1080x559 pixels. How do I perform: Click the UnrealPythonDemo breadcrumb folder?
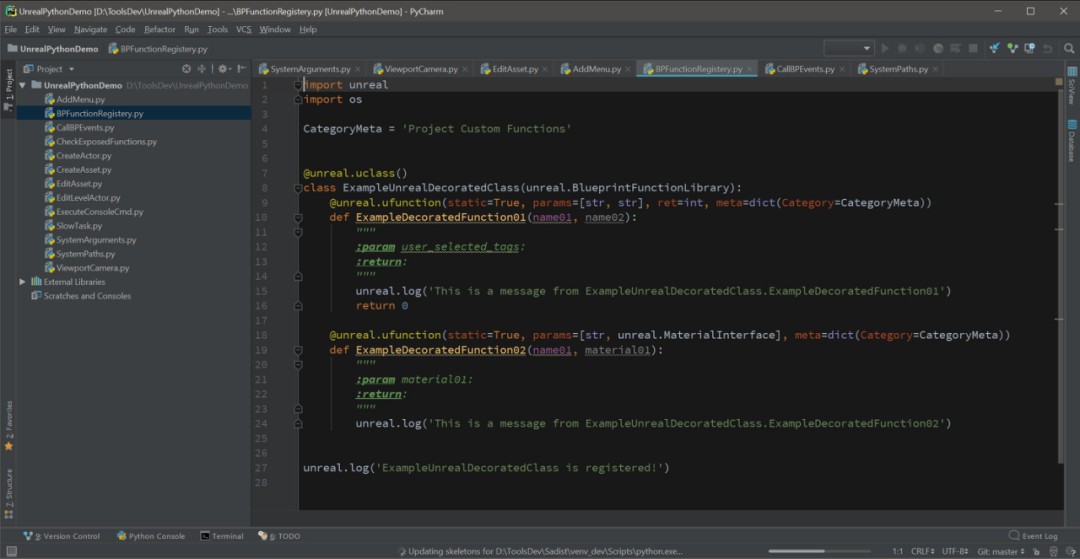(52, 49)
